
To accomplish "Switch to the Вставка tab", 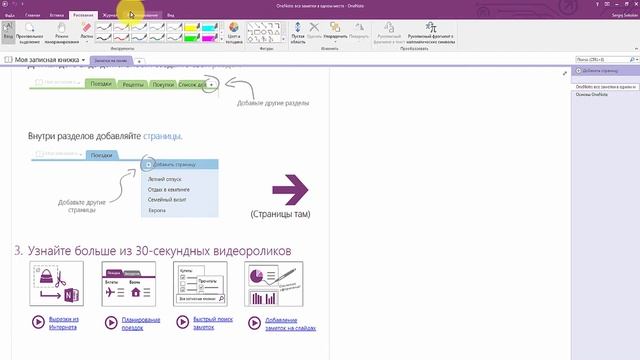I will (x=57, y=15).
